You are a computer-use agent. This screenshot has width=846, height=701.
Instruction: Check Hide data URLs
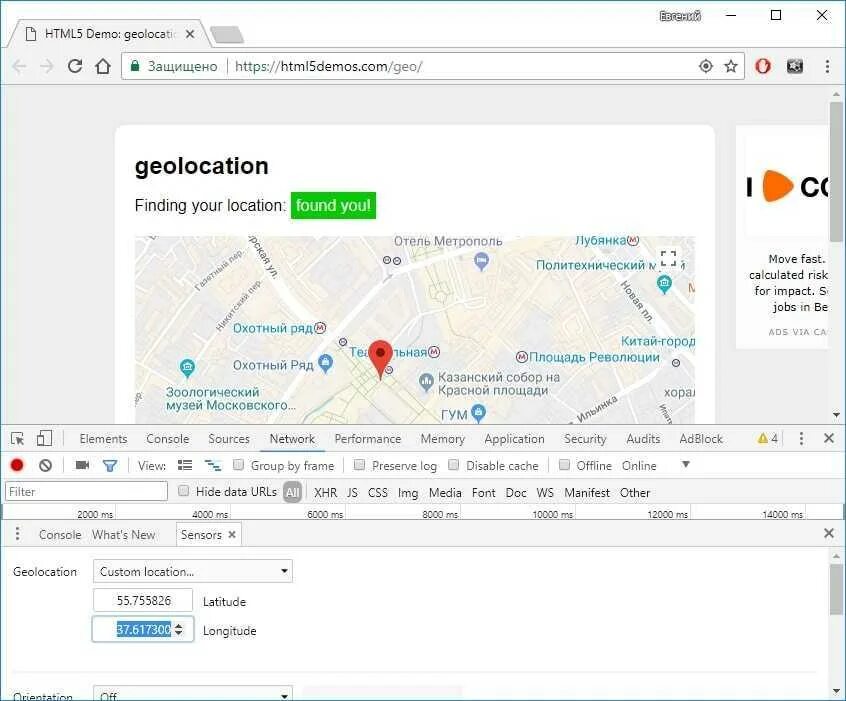coord(183,491)
